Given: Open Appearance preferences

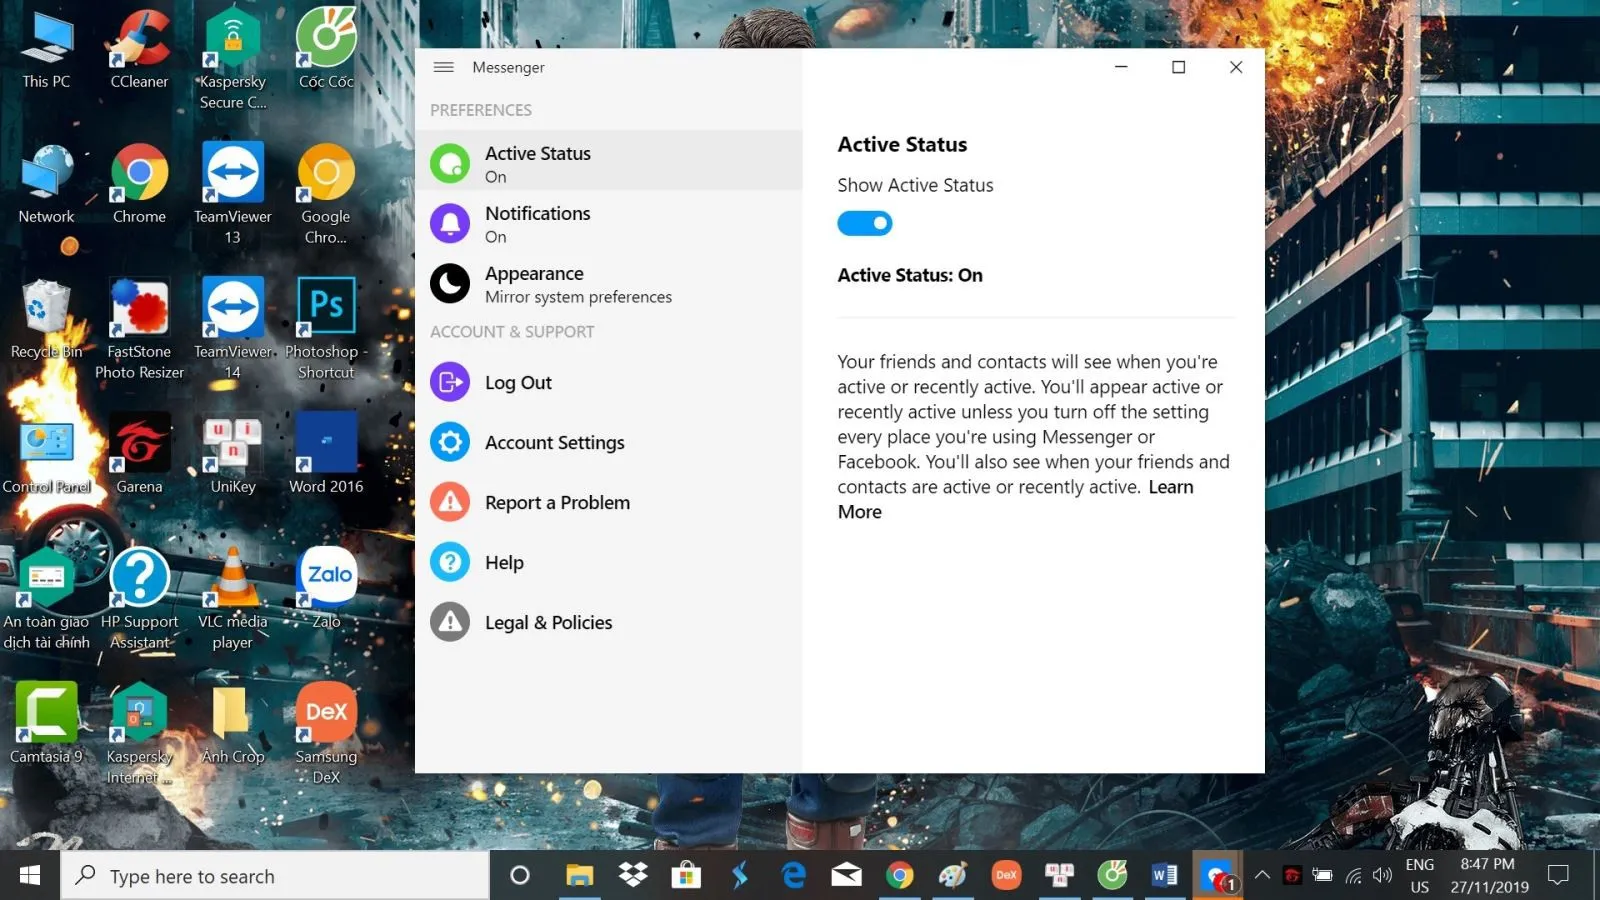Looking at the screenshot, I should pos(608,283).
